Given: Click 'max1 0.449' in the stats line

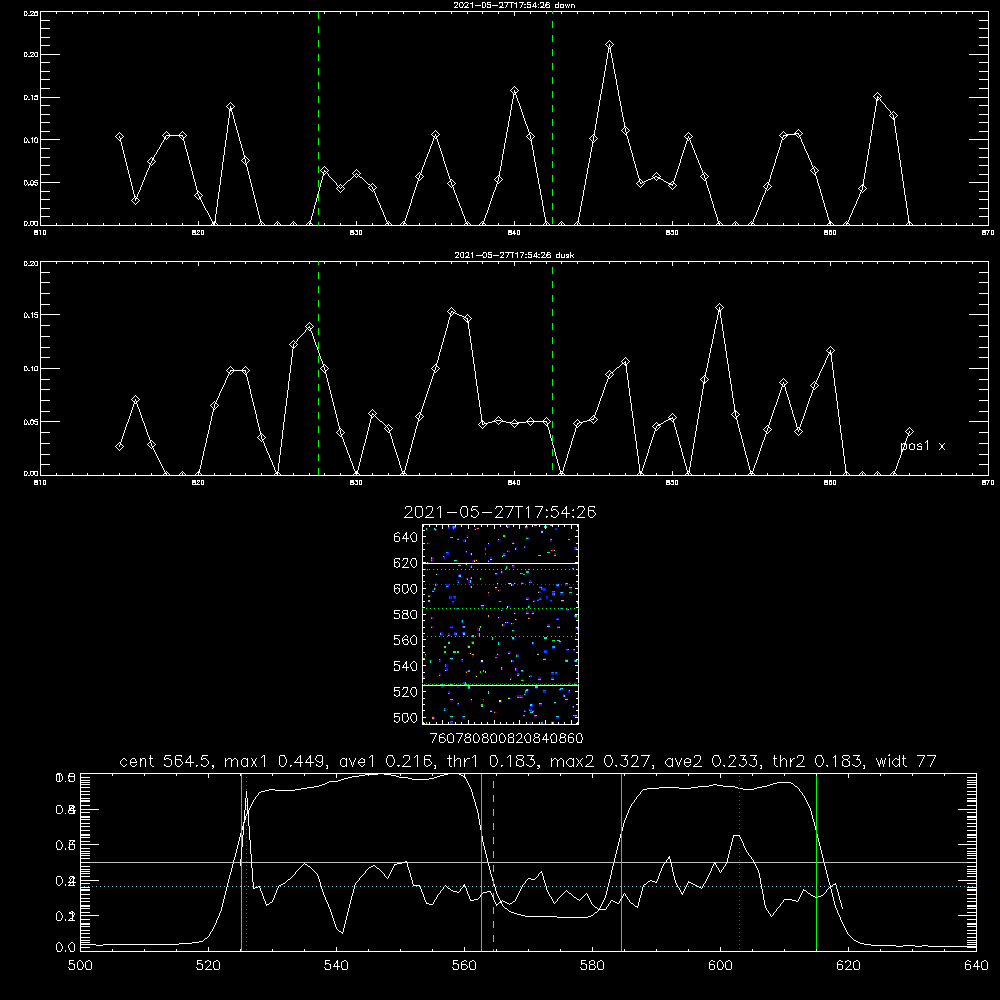Looking at the screenshot, I should tap(276, 761).
